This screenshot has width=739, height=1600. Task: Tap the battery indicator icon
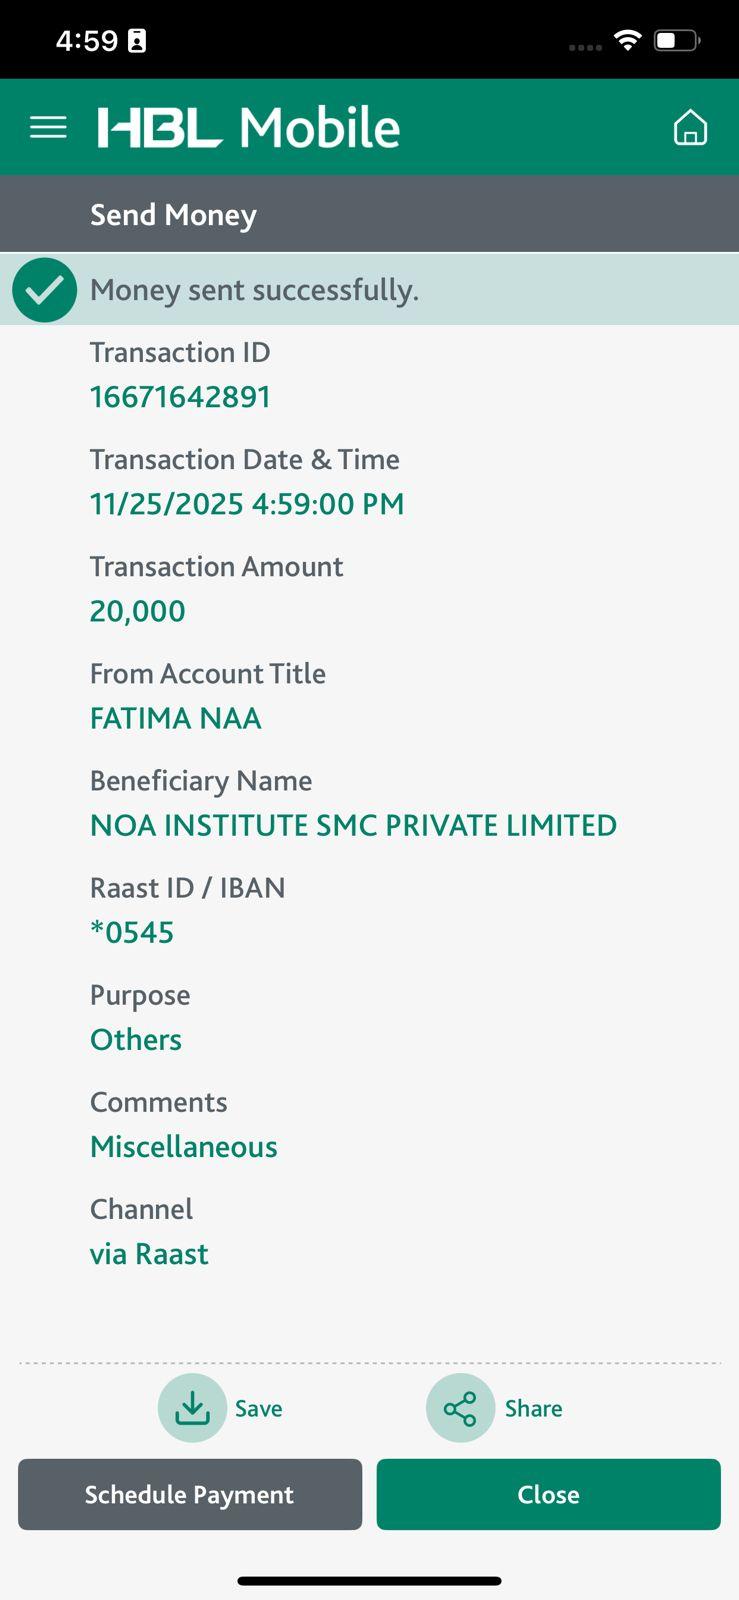click(677, 41)
